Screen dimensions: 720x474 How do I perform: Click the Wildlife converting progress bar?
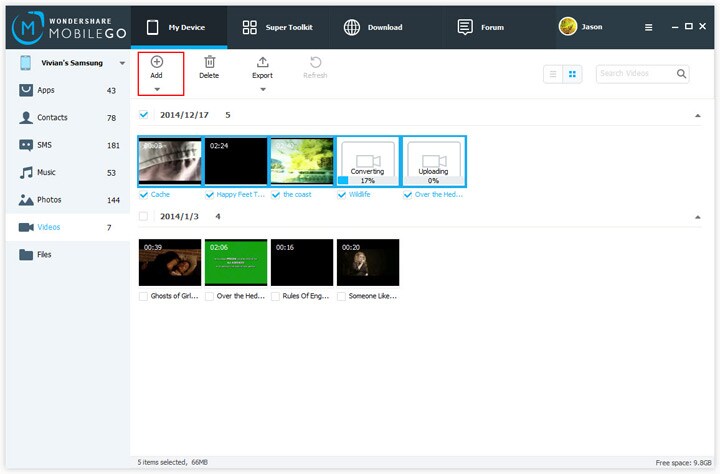point(368,181)
